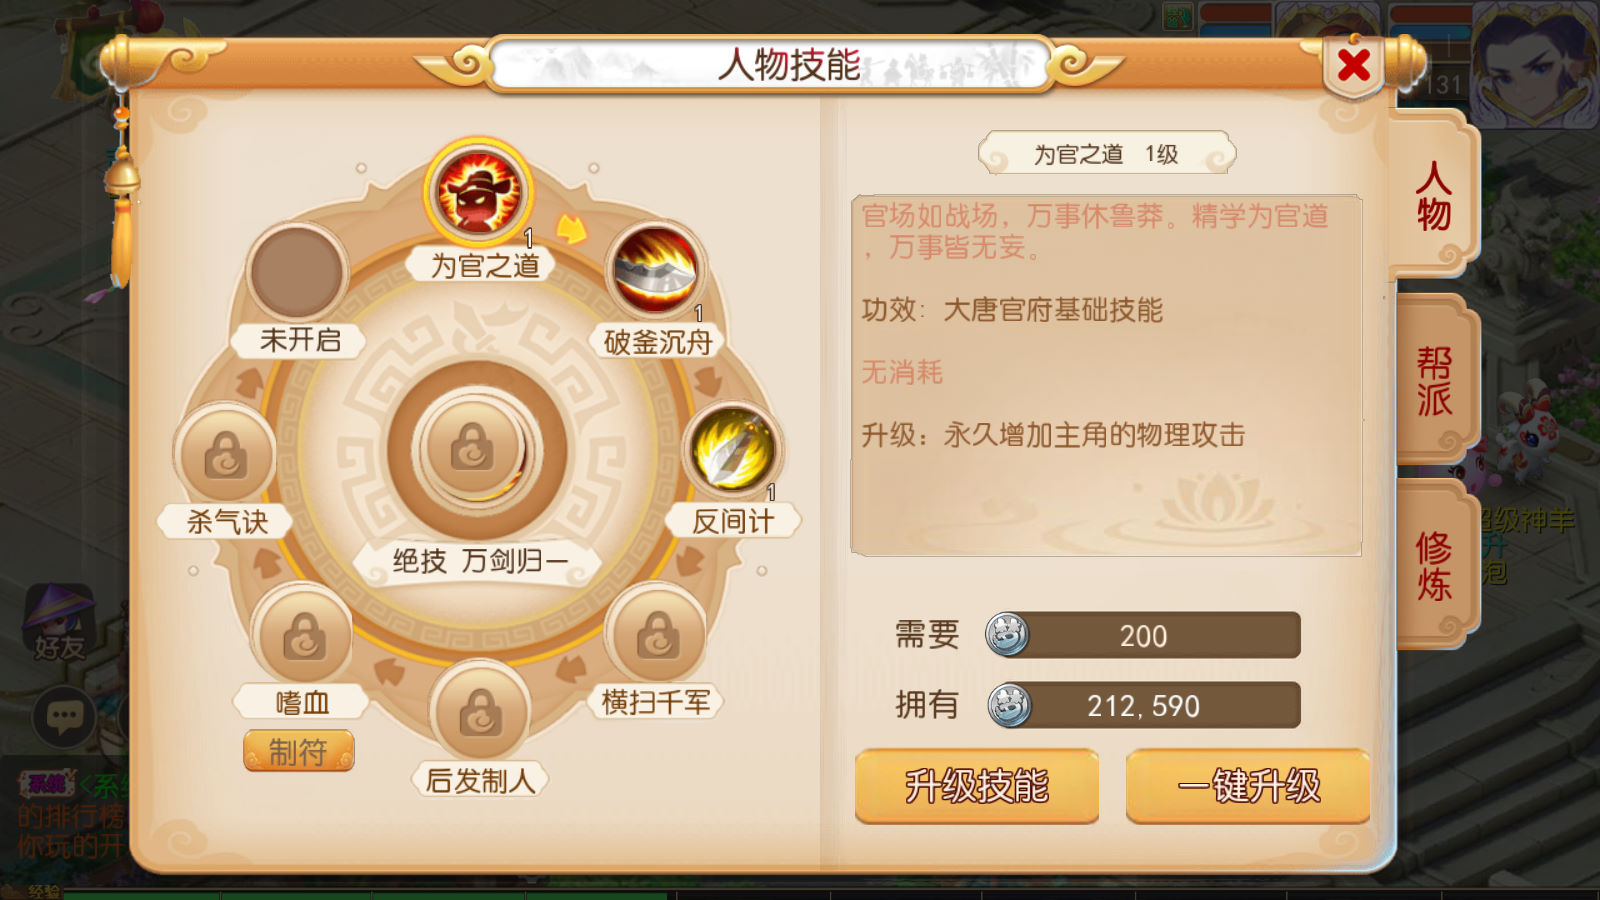This screenshot has height=900, width=1600.
Task: Switch to the 帮派 tab
Action: [1434, 381]
